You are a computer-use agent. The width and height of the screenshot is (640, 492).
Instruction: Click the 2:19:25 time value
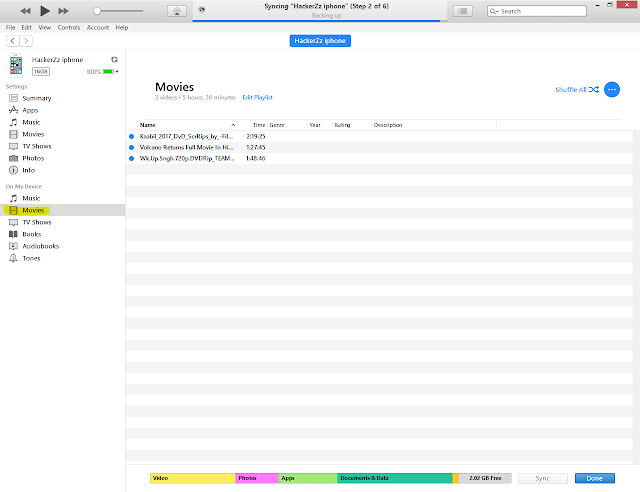click(256, 136)
